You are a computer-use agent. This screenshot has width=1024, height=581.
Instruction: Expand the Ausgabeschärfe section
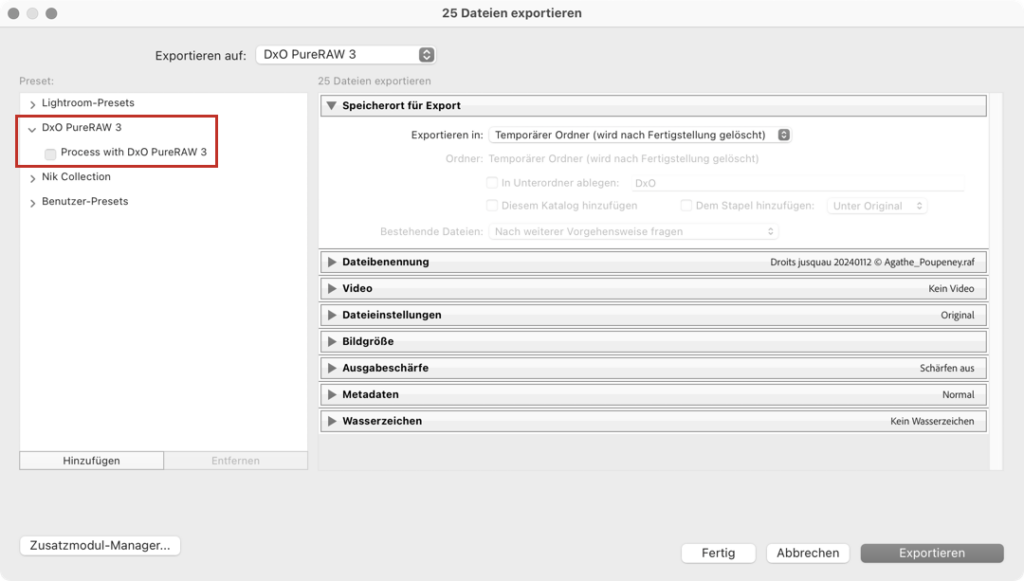(332, 368)
